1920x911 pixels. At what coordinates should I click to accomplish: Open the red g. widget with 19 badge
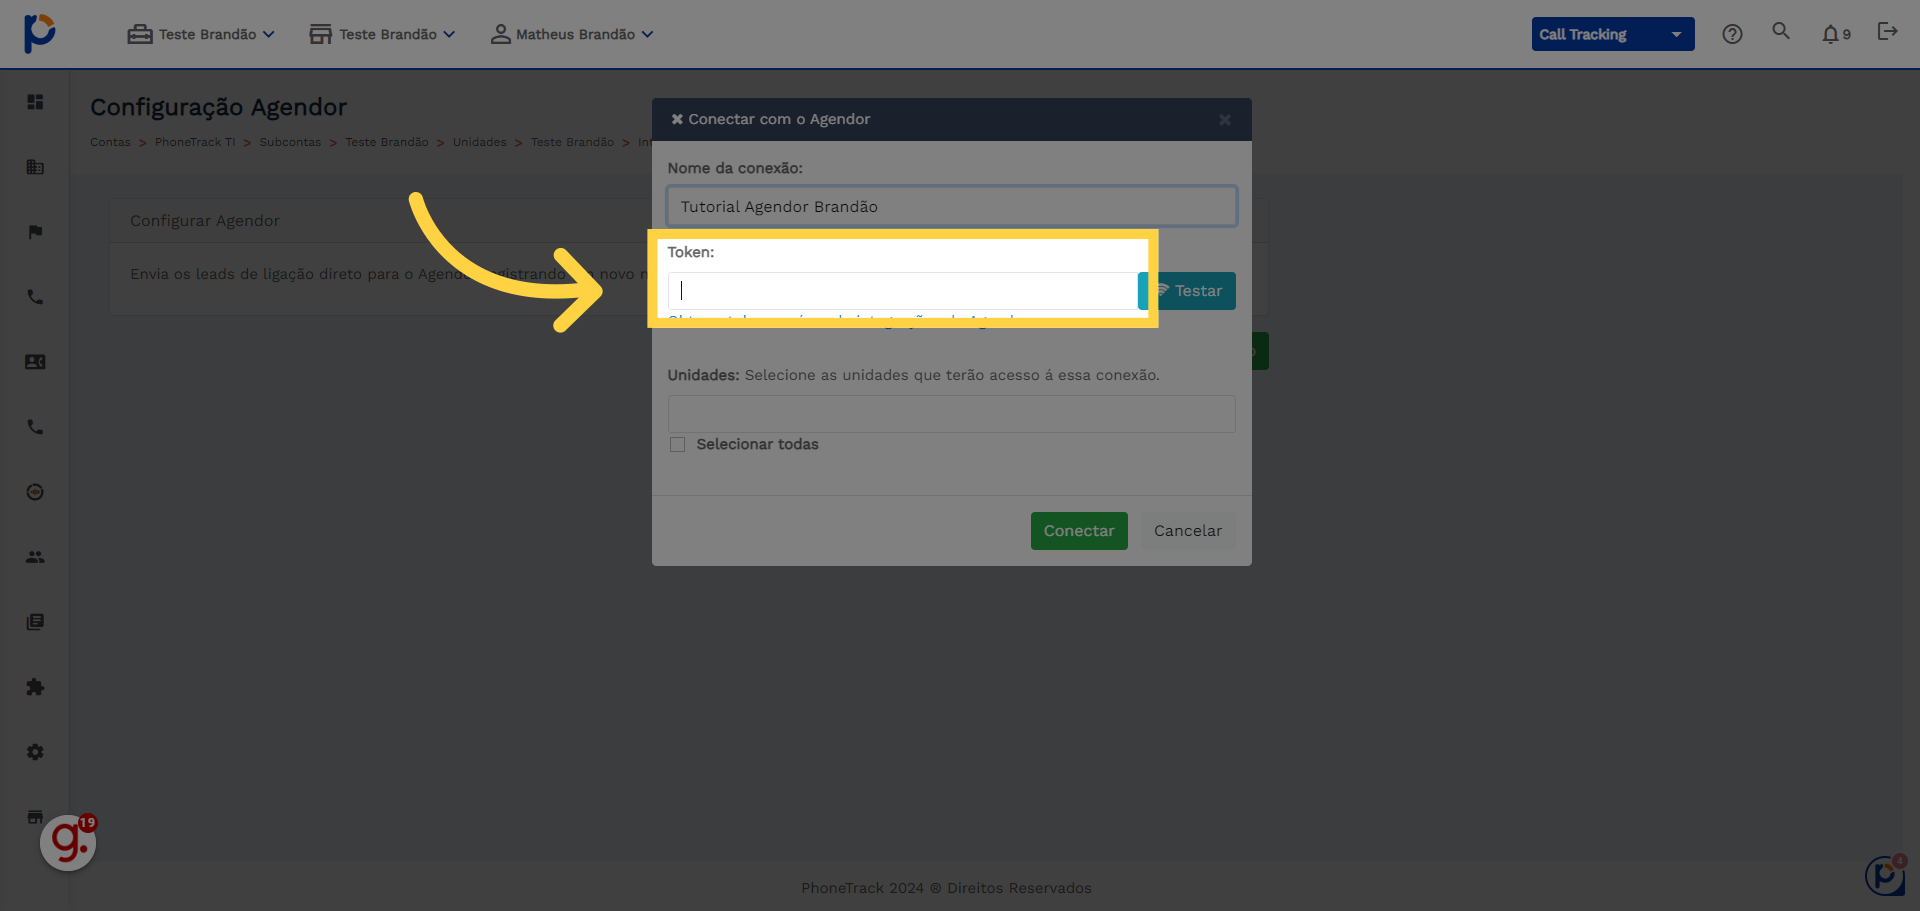(68, 842)
